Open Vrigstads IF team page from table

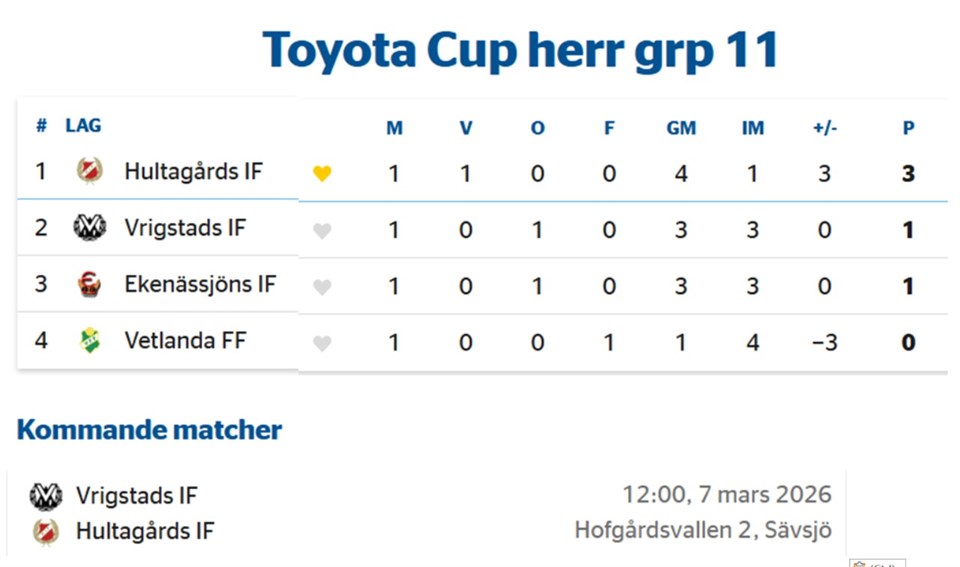(x=185, y=228)
